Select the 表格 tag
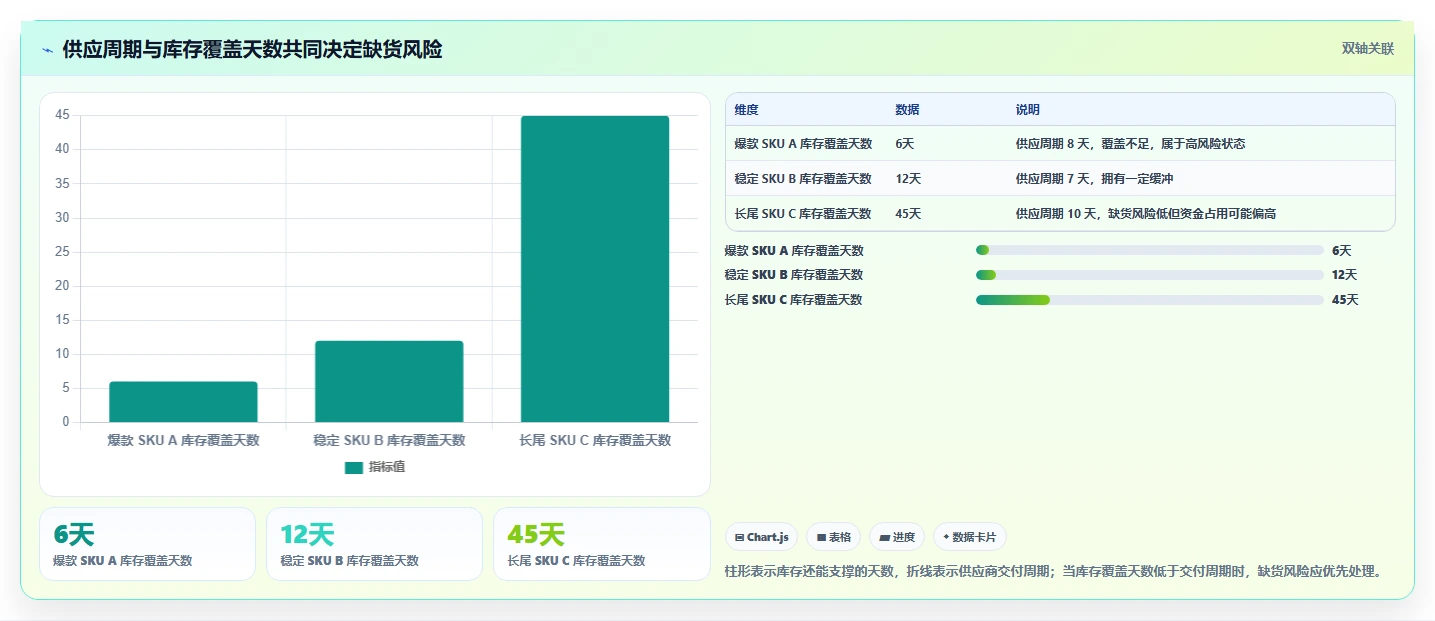The width and height of the screenshot is (1435, 621). (x=833, y=537)
